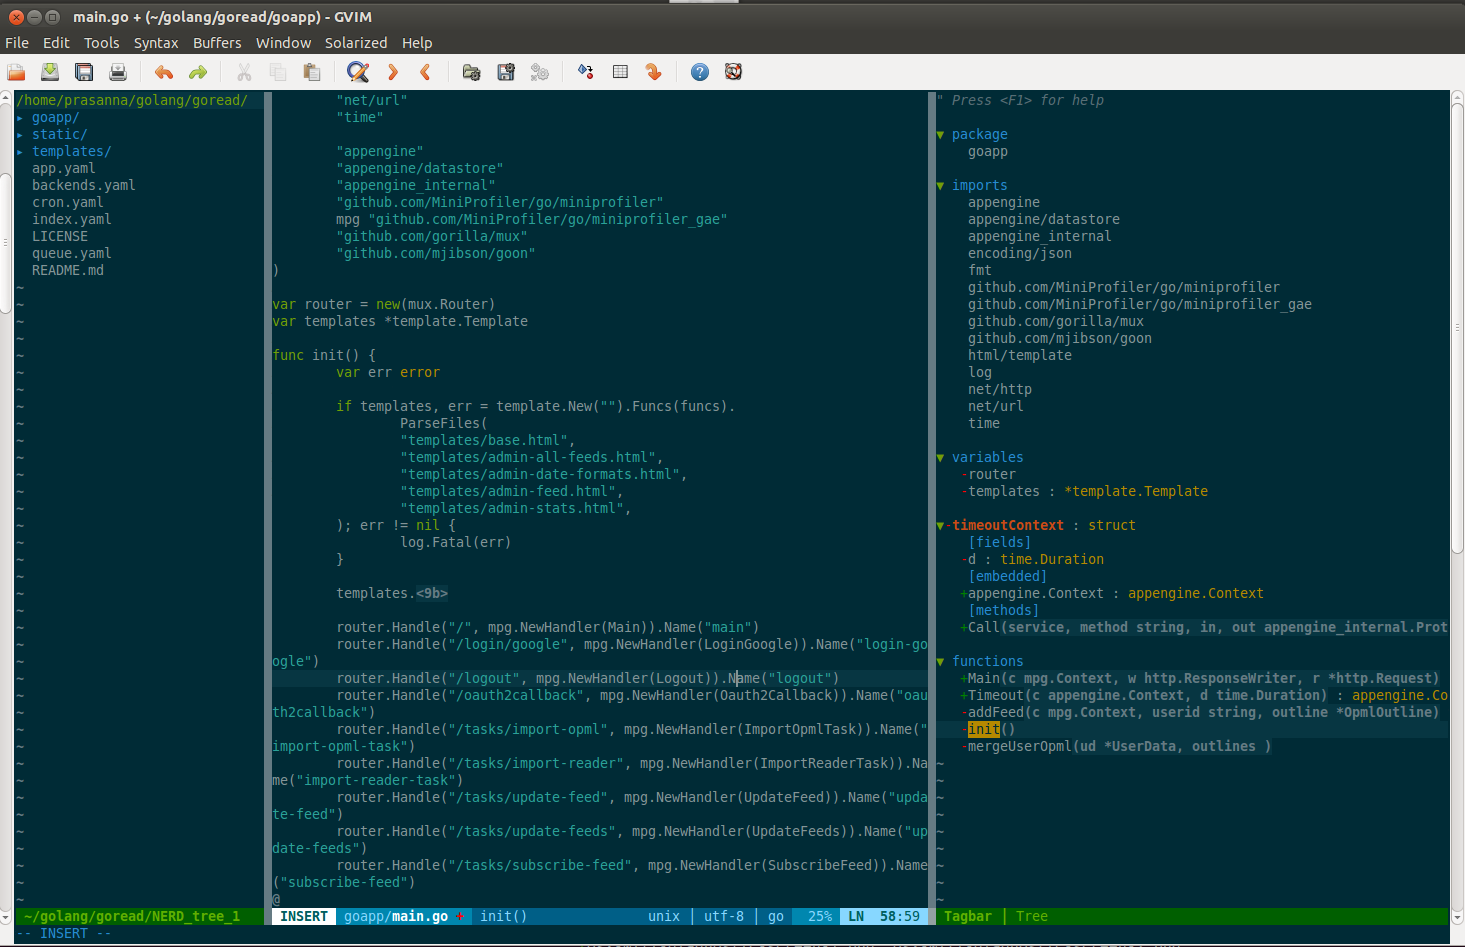Click the green Redo arrow icon

(x=198, y=72)
